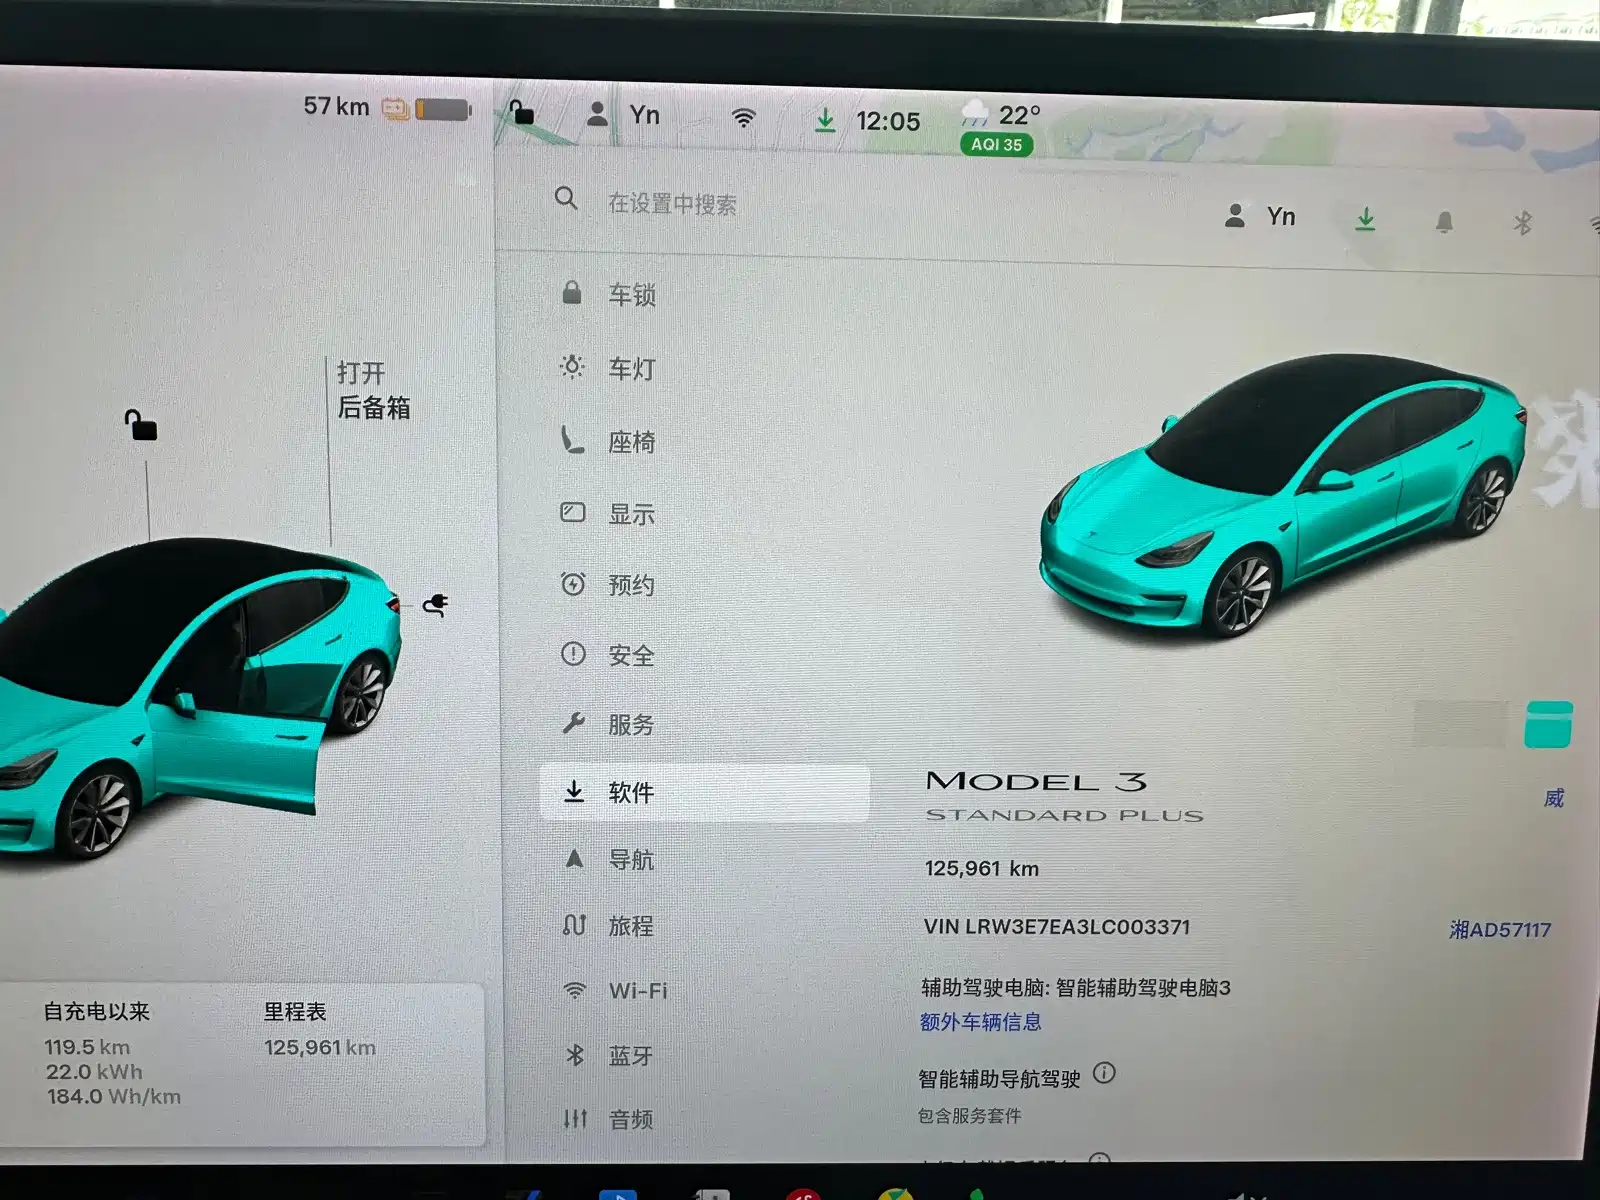Click Bluetooth icon in settings header

pyautogui.click(x=1522, y=223)
